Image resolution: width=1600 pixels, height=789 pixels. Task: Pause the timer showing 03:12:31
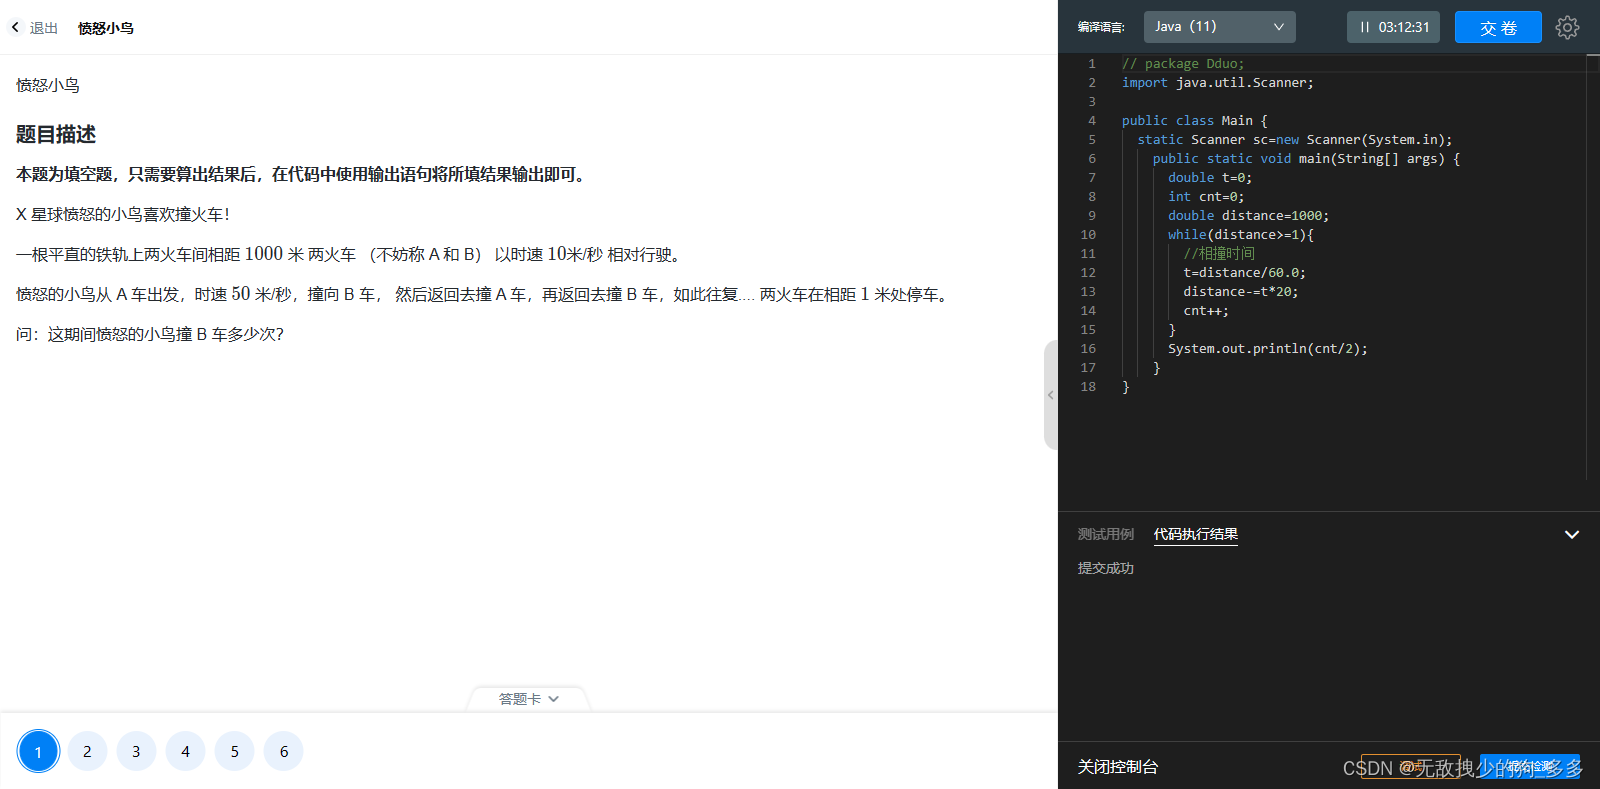(1393, 27)
